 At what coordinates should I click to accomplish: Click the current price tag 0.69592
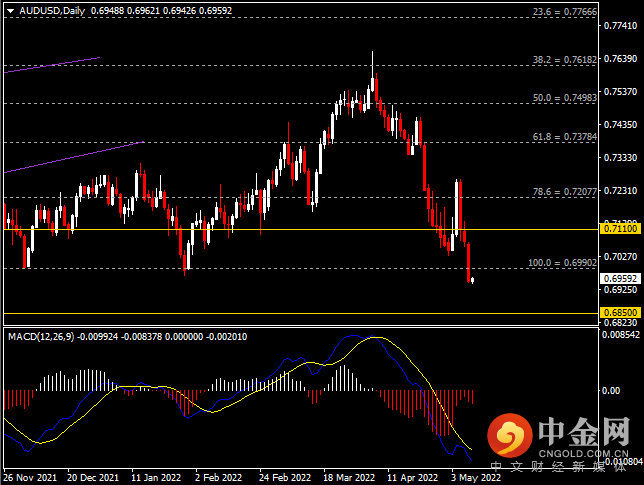[620, 279]
